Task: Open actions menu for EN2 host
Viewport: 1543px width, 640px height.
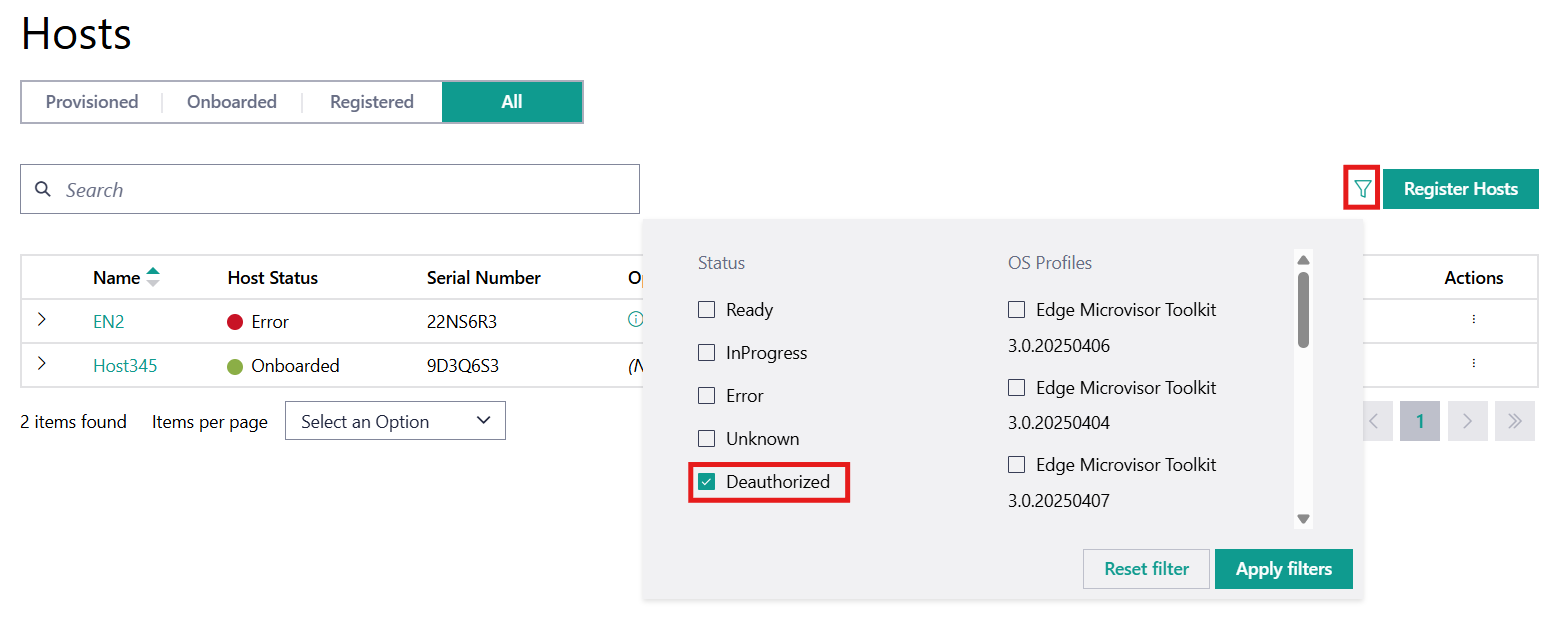Action: (1473, 320)
